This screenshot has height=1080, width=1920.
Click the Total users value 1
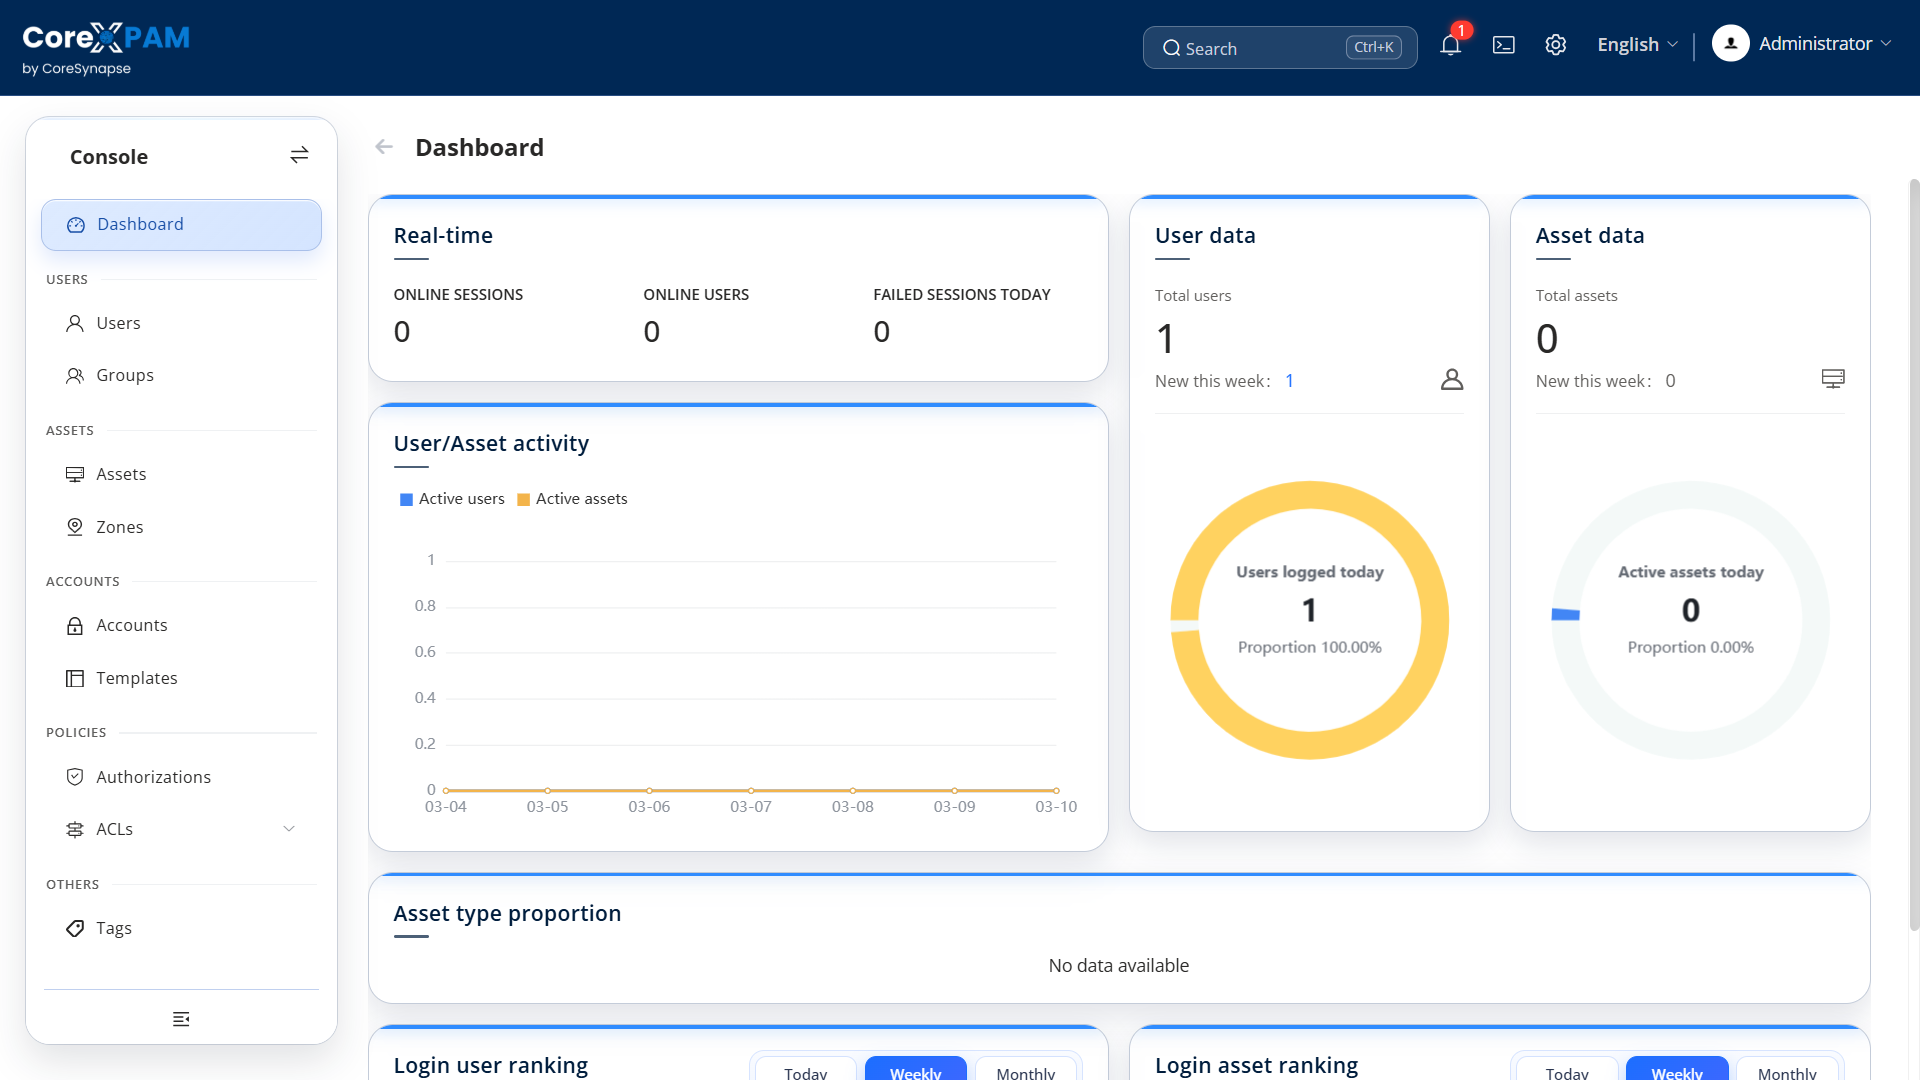[x=1165, y=339]
